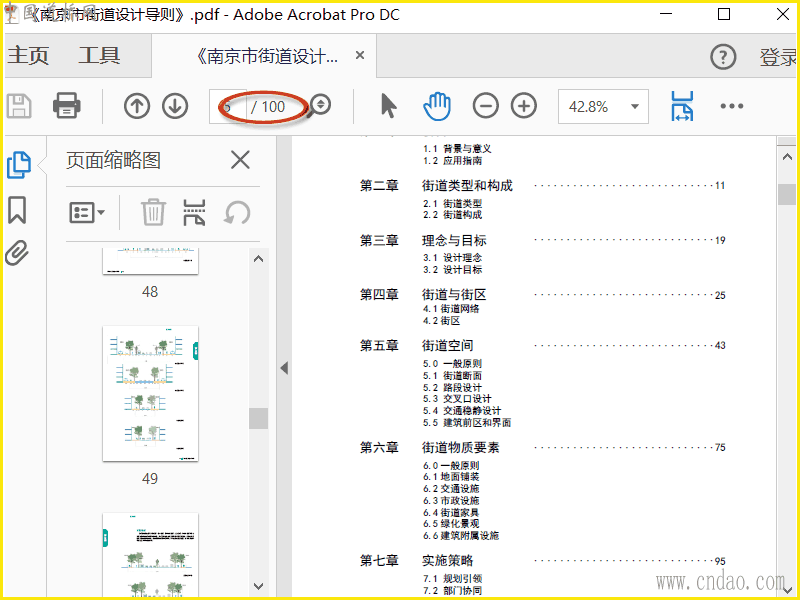The width and height of the screenshot is (800, 600).
Task: Click the 5.3 交叉口设计 entry
Action: (x=457, y=399)
